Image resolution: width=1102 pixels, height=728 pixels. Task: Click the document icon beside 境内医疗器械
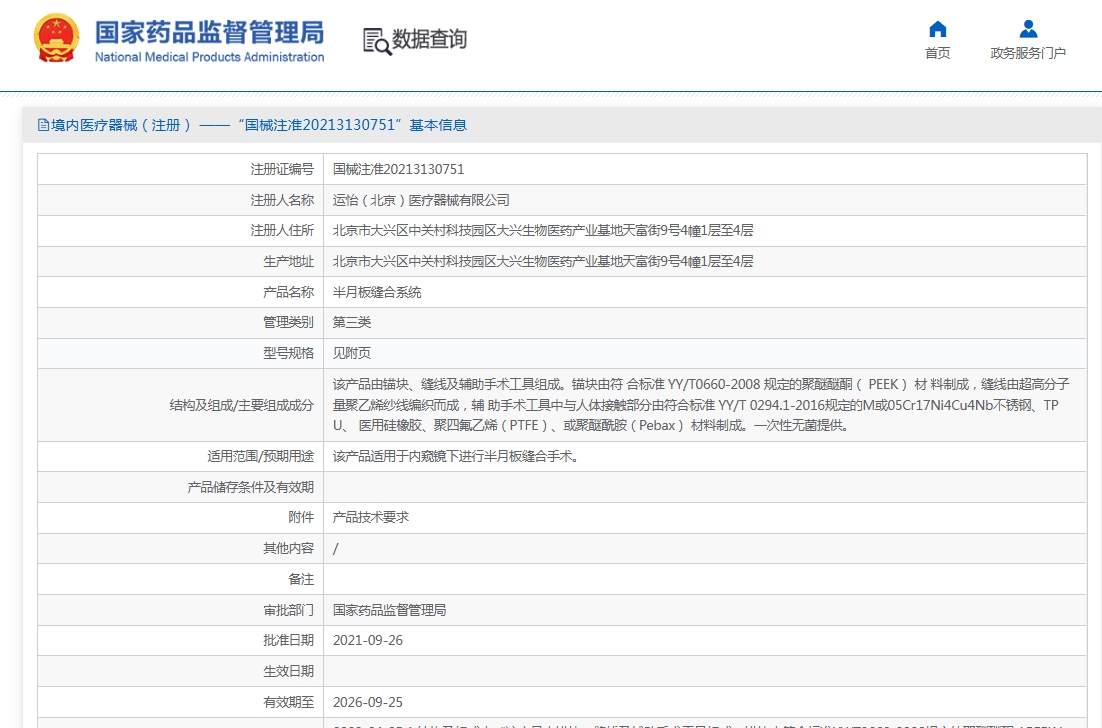point(43,125)
